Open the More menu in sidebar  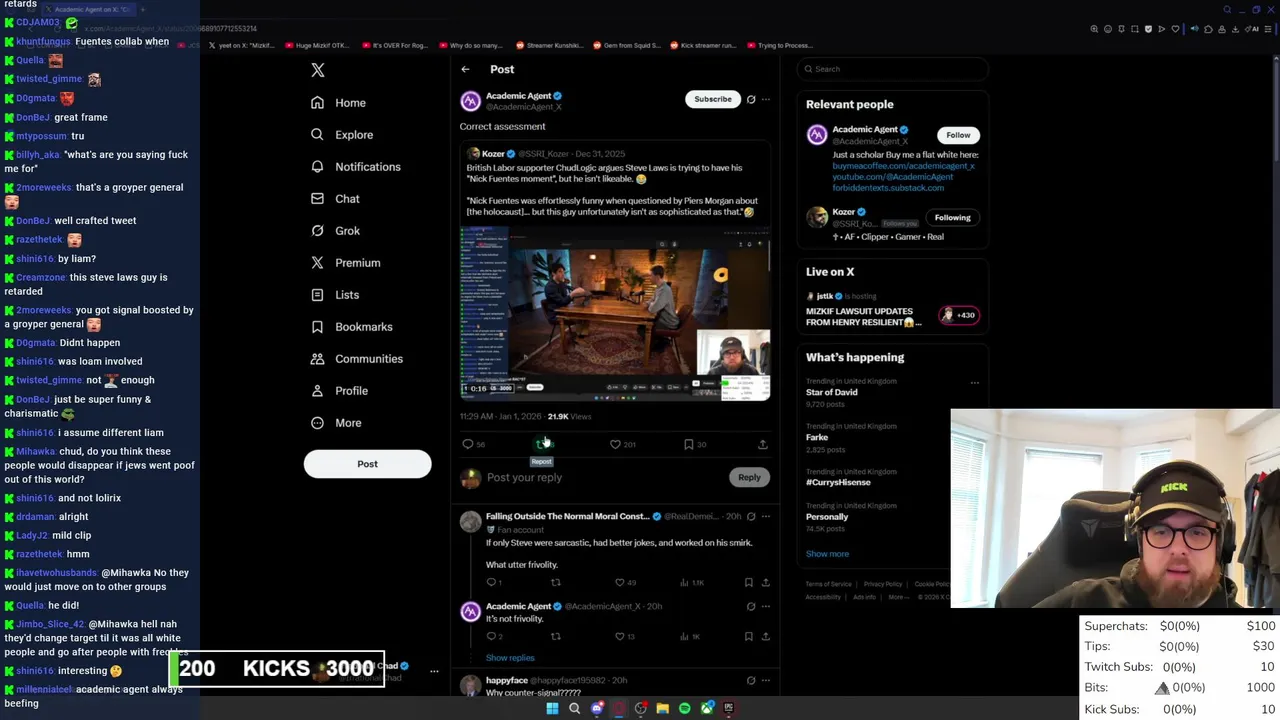coord(336,423)
